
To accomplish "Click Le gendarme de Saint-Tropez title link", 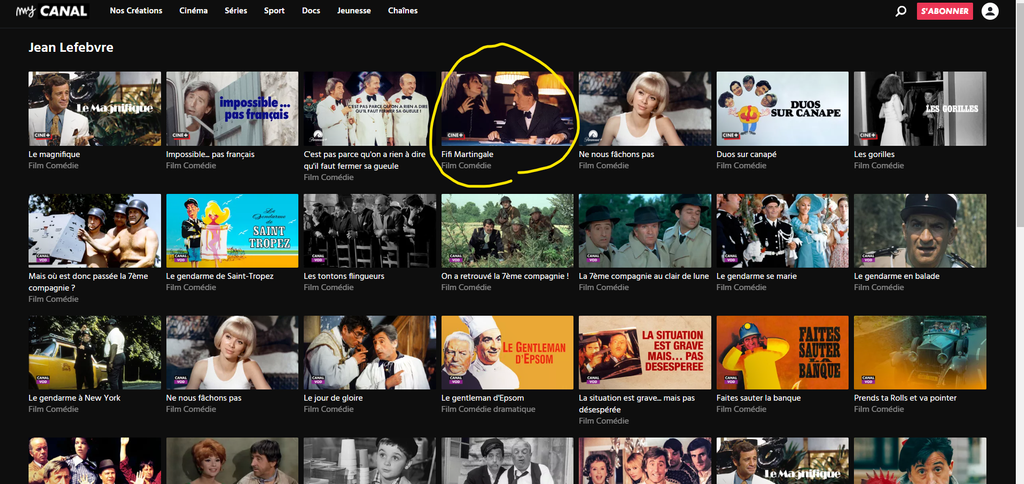I will click(x=220, y=276).
